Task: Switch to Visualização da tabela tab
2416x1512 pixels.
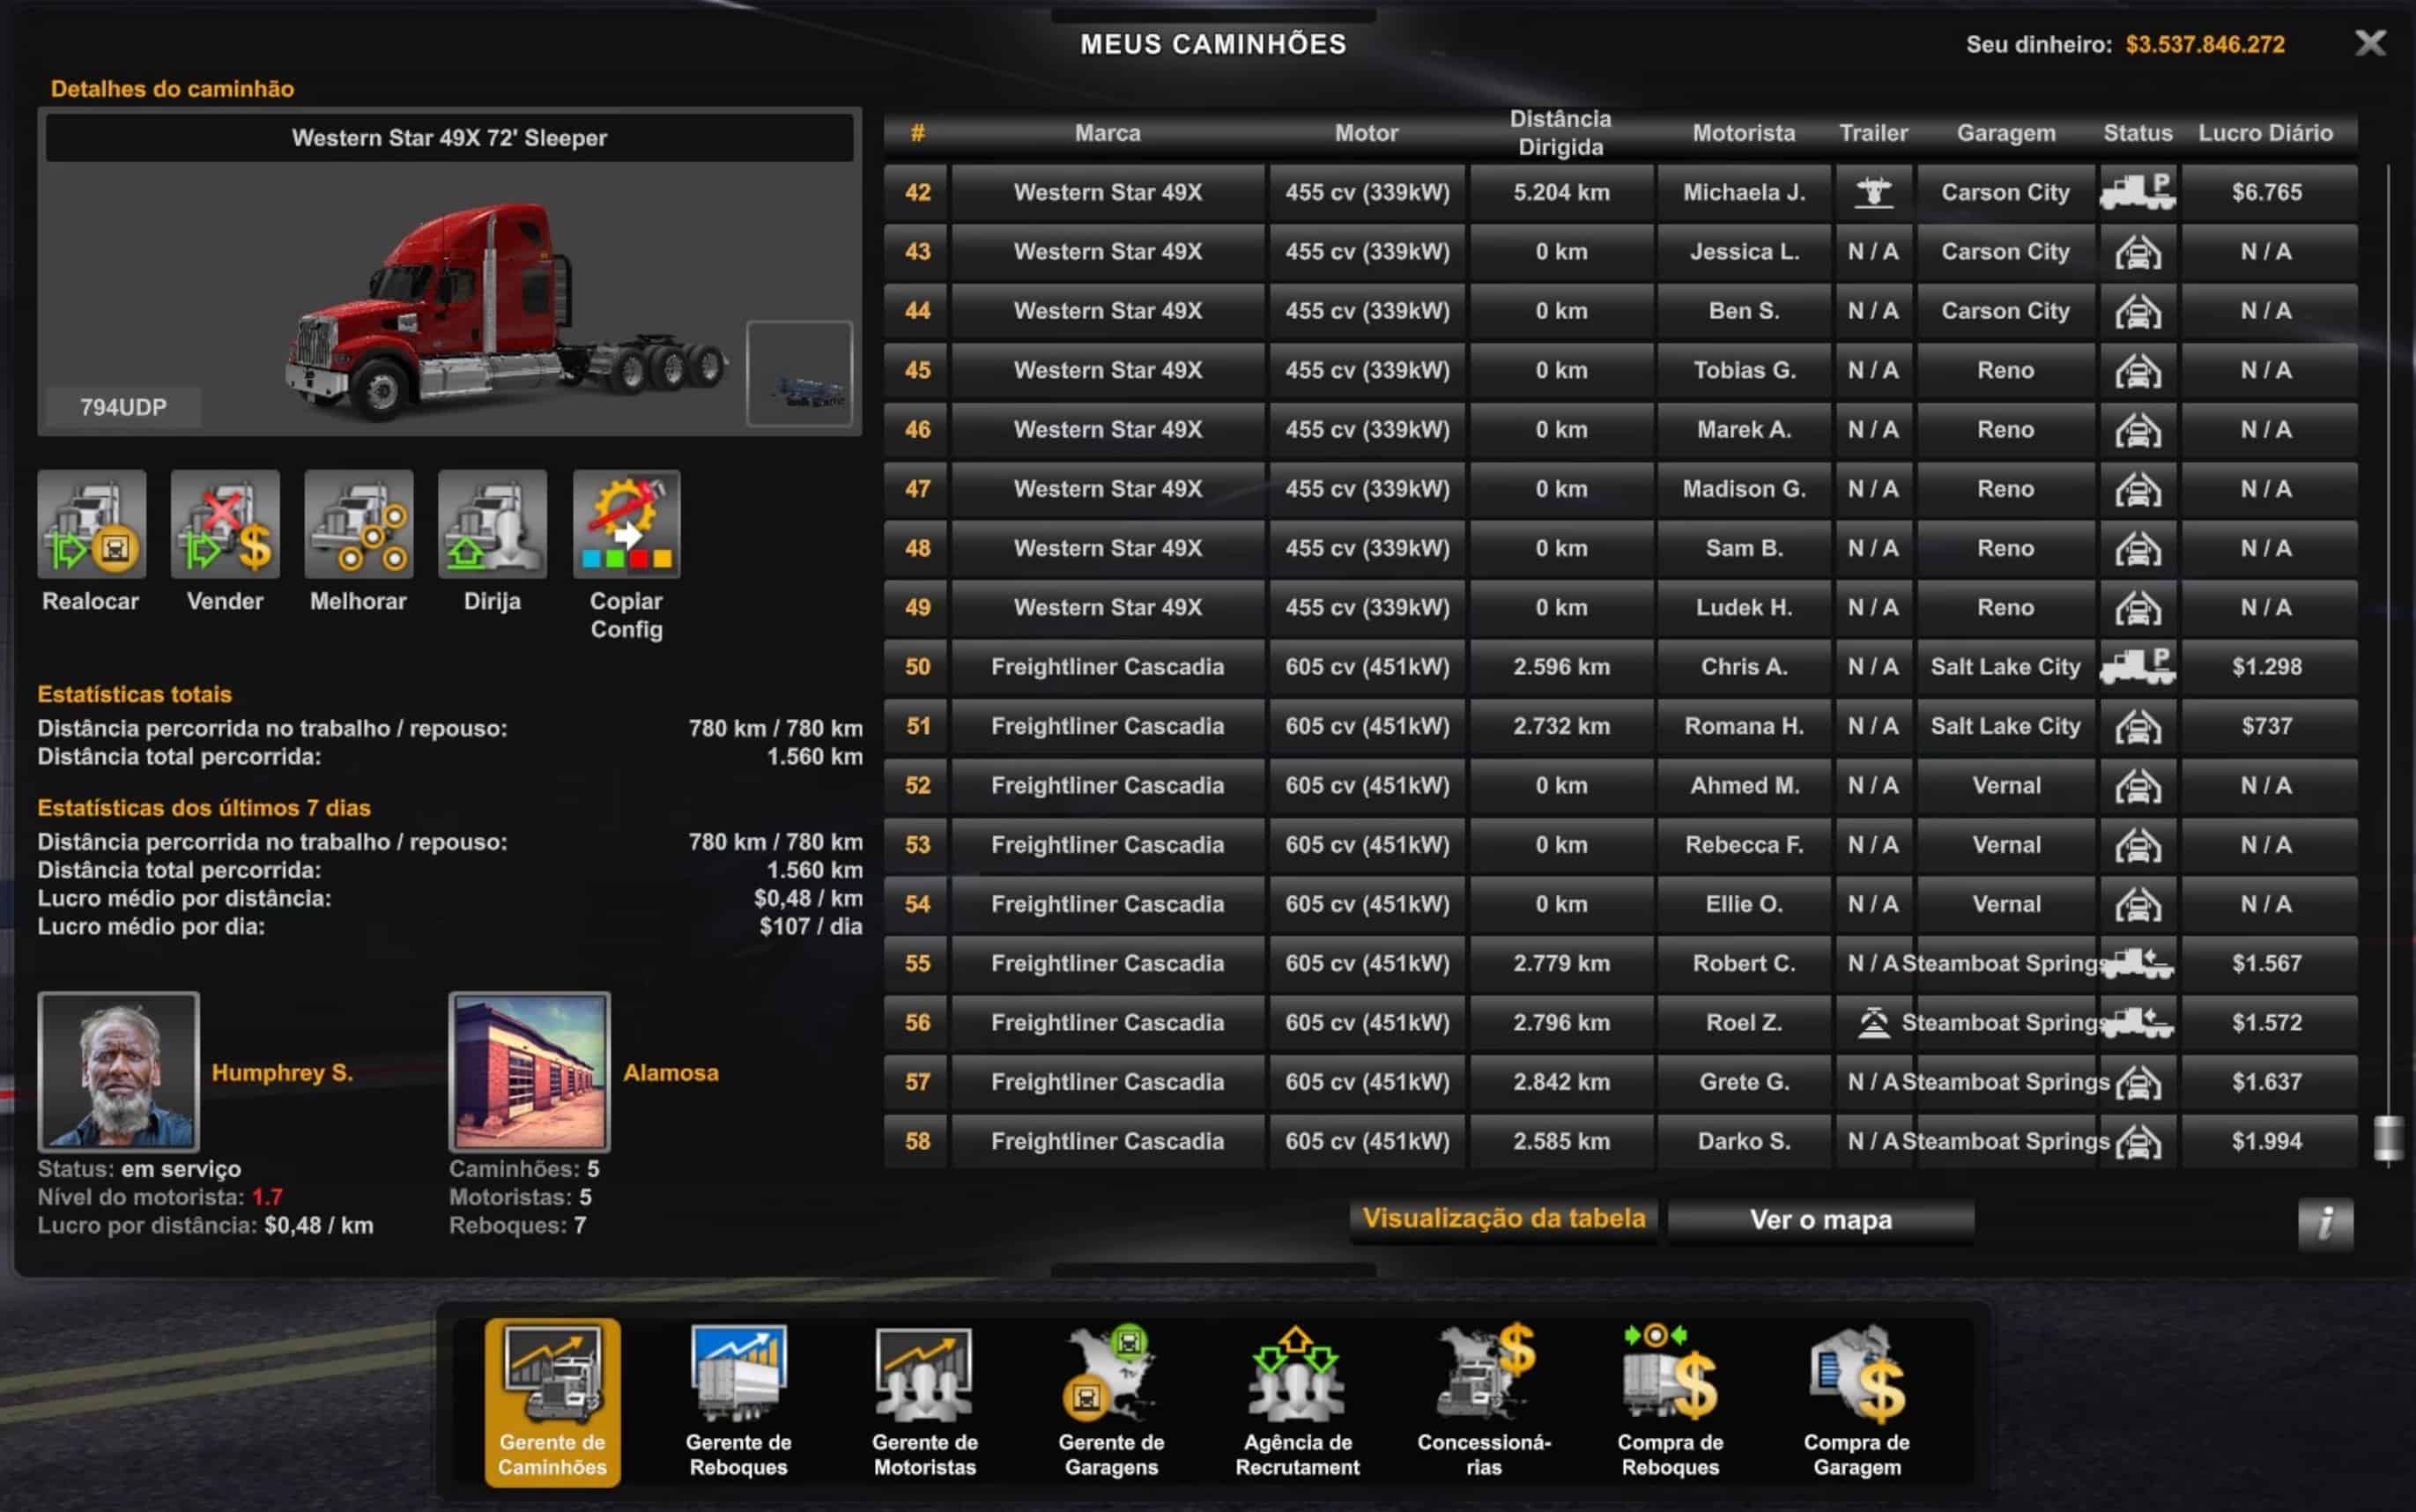Action: [x=1503, y=1219]
